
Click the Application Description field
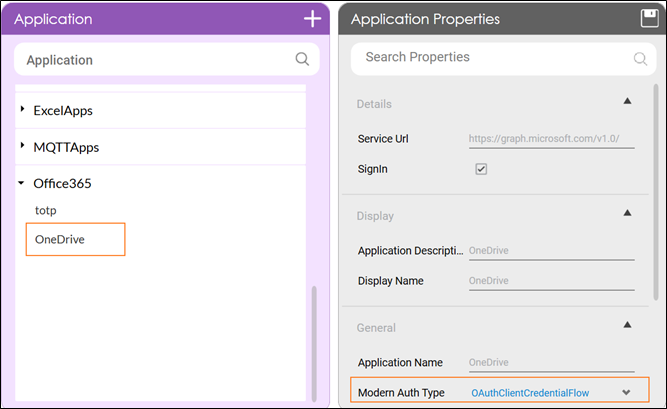[x=550, y=250]
